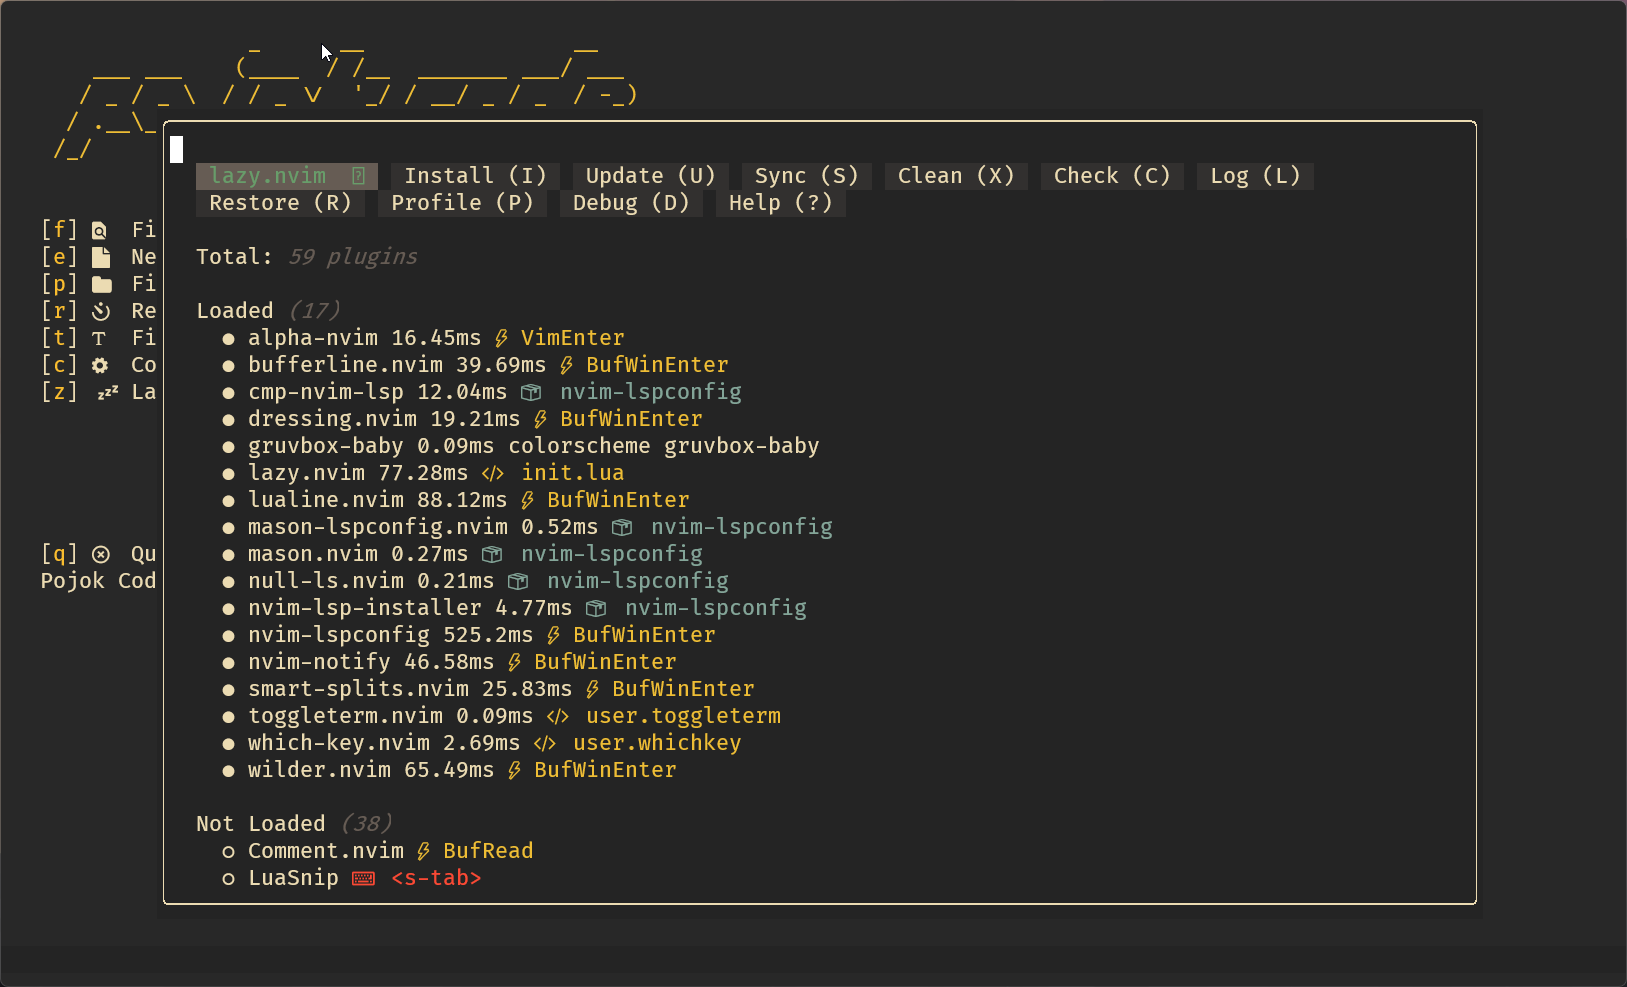Click the code icon on which-key.nvim row

[545, 743]
